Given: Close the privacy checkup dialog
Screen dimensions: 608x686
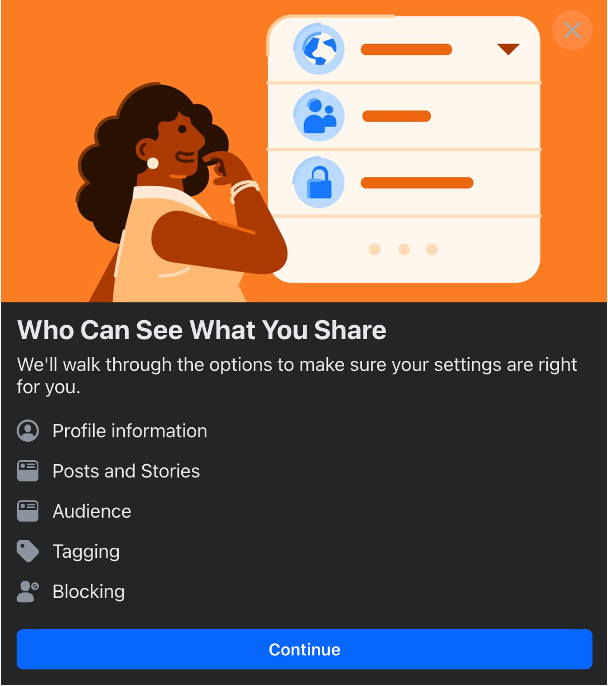Looking at the screenshot, I should click(x=572, y=30).
